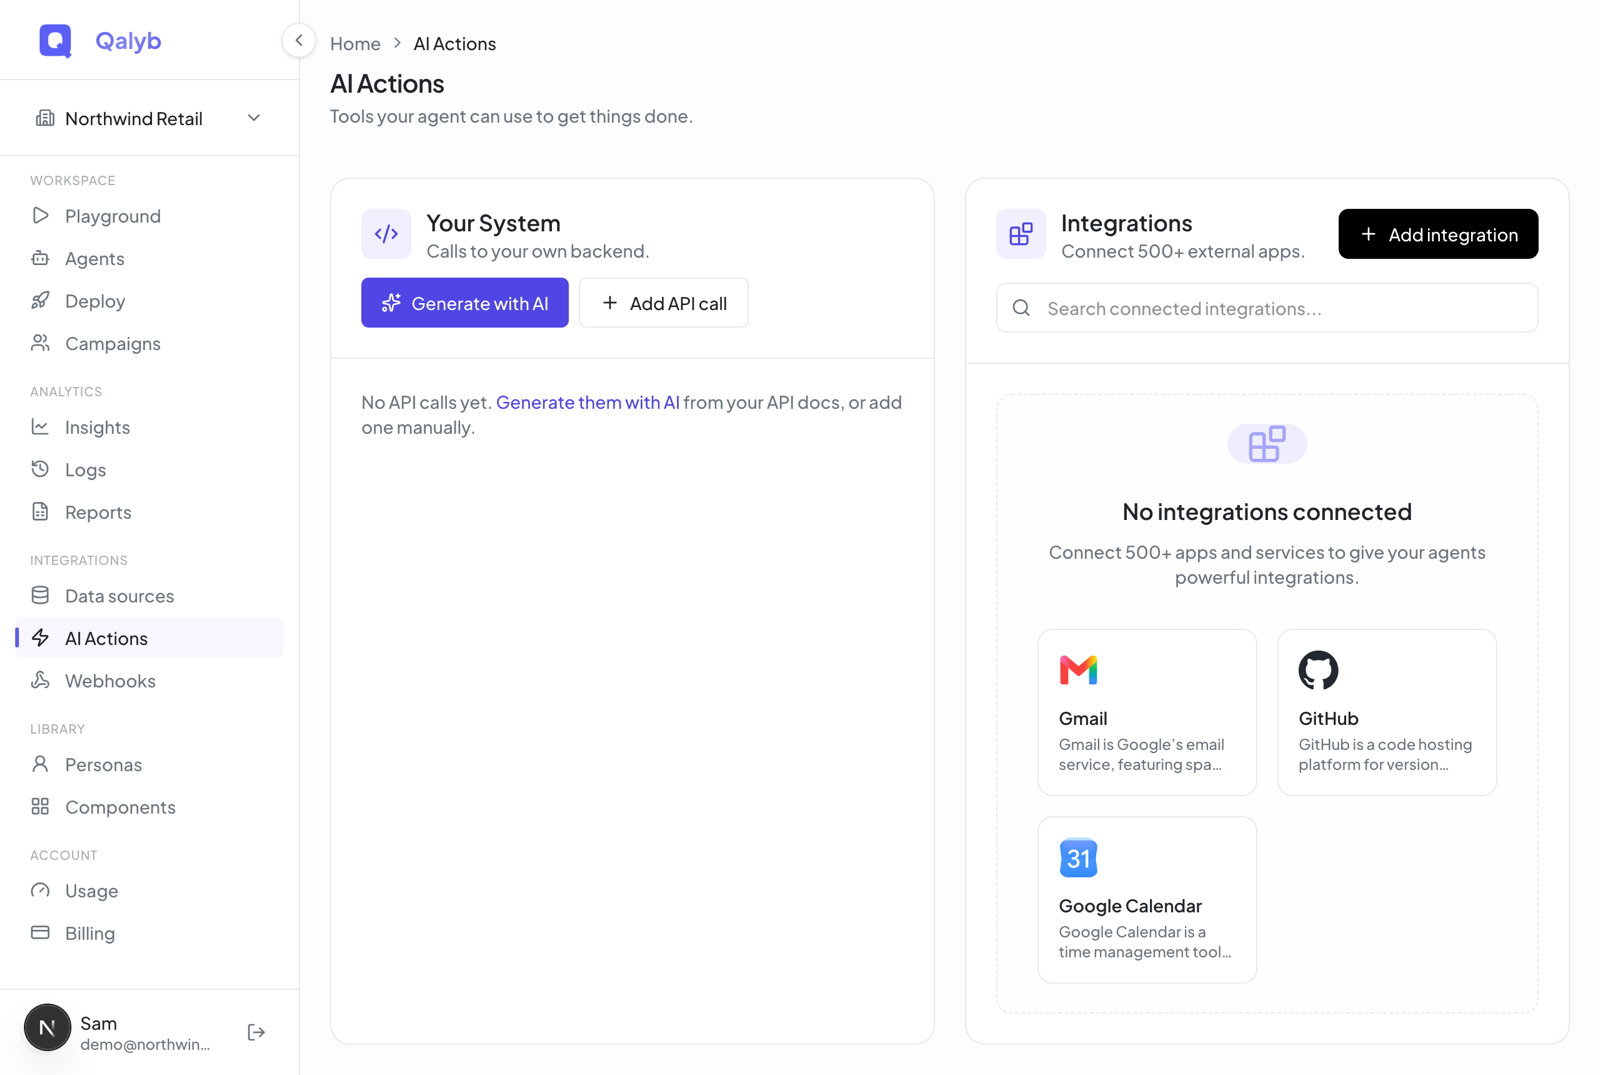Open the Billing page
This screenshot has height=1075, width=1600.
coord(150,932)
